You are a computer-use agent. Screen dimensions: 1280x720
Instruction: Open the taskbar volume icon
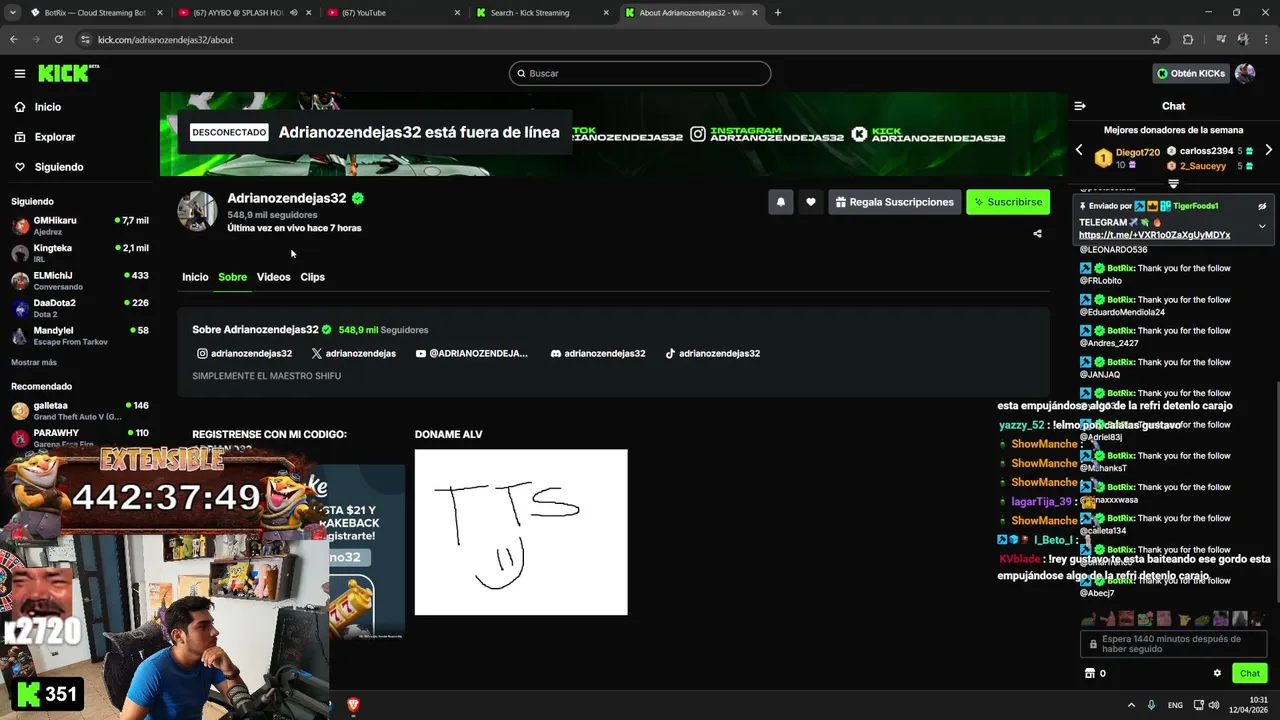1213,705
